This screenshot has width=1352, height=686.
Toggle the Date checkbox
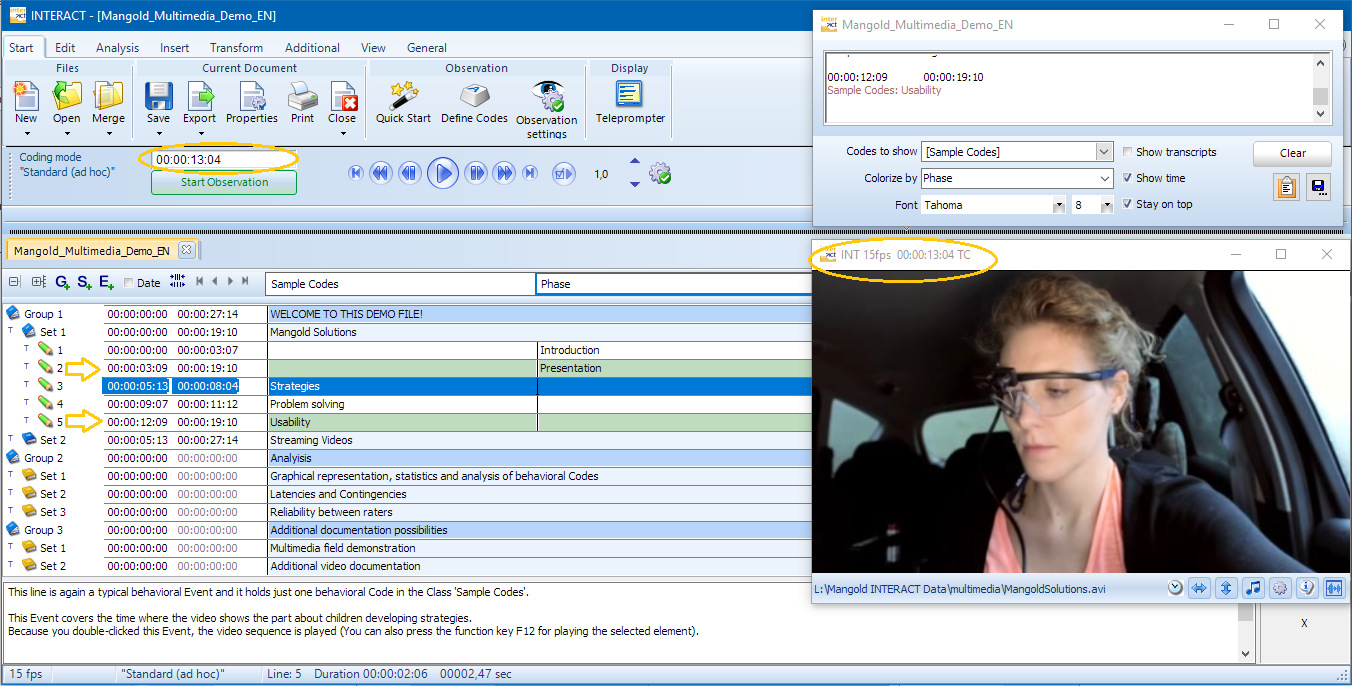[x=129, y=283]
